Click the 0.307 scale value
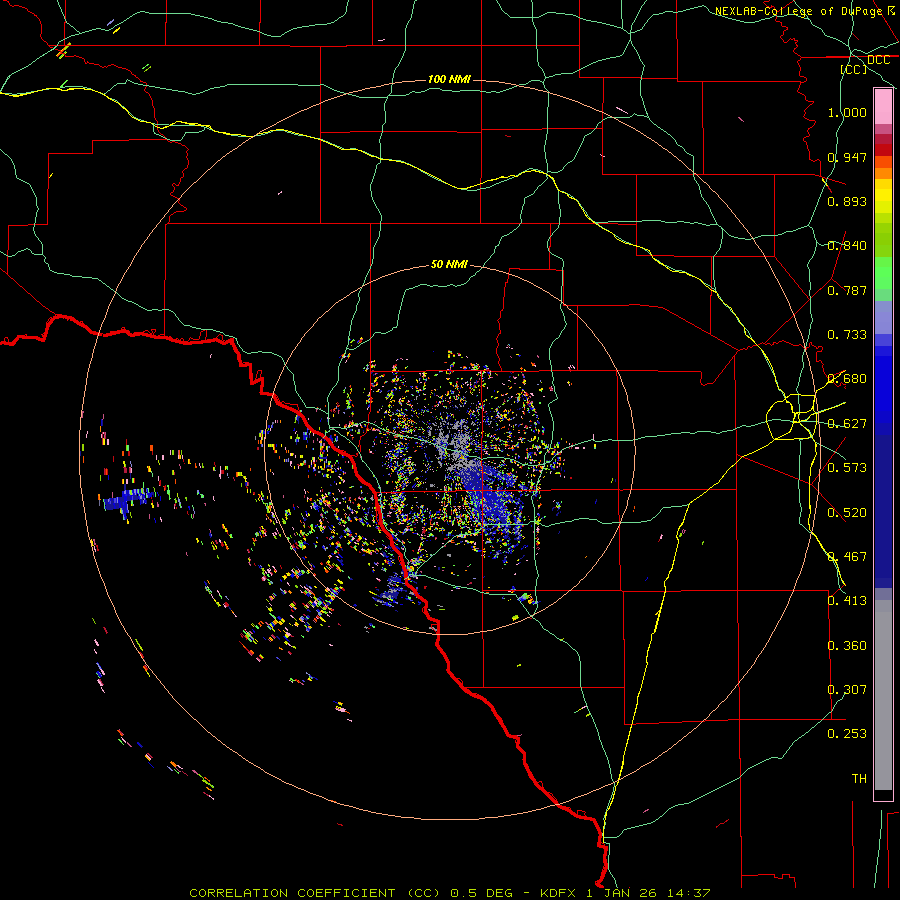The width and height of the screenshot is (900, 900). (847, 690)
